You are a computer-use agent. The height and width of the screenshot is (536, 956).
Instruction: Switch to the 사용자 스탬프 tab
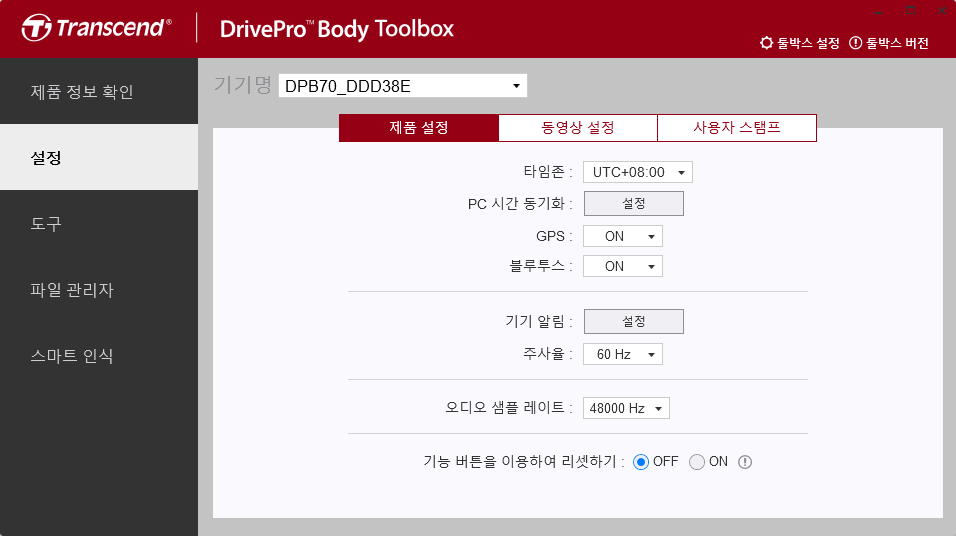737,127
